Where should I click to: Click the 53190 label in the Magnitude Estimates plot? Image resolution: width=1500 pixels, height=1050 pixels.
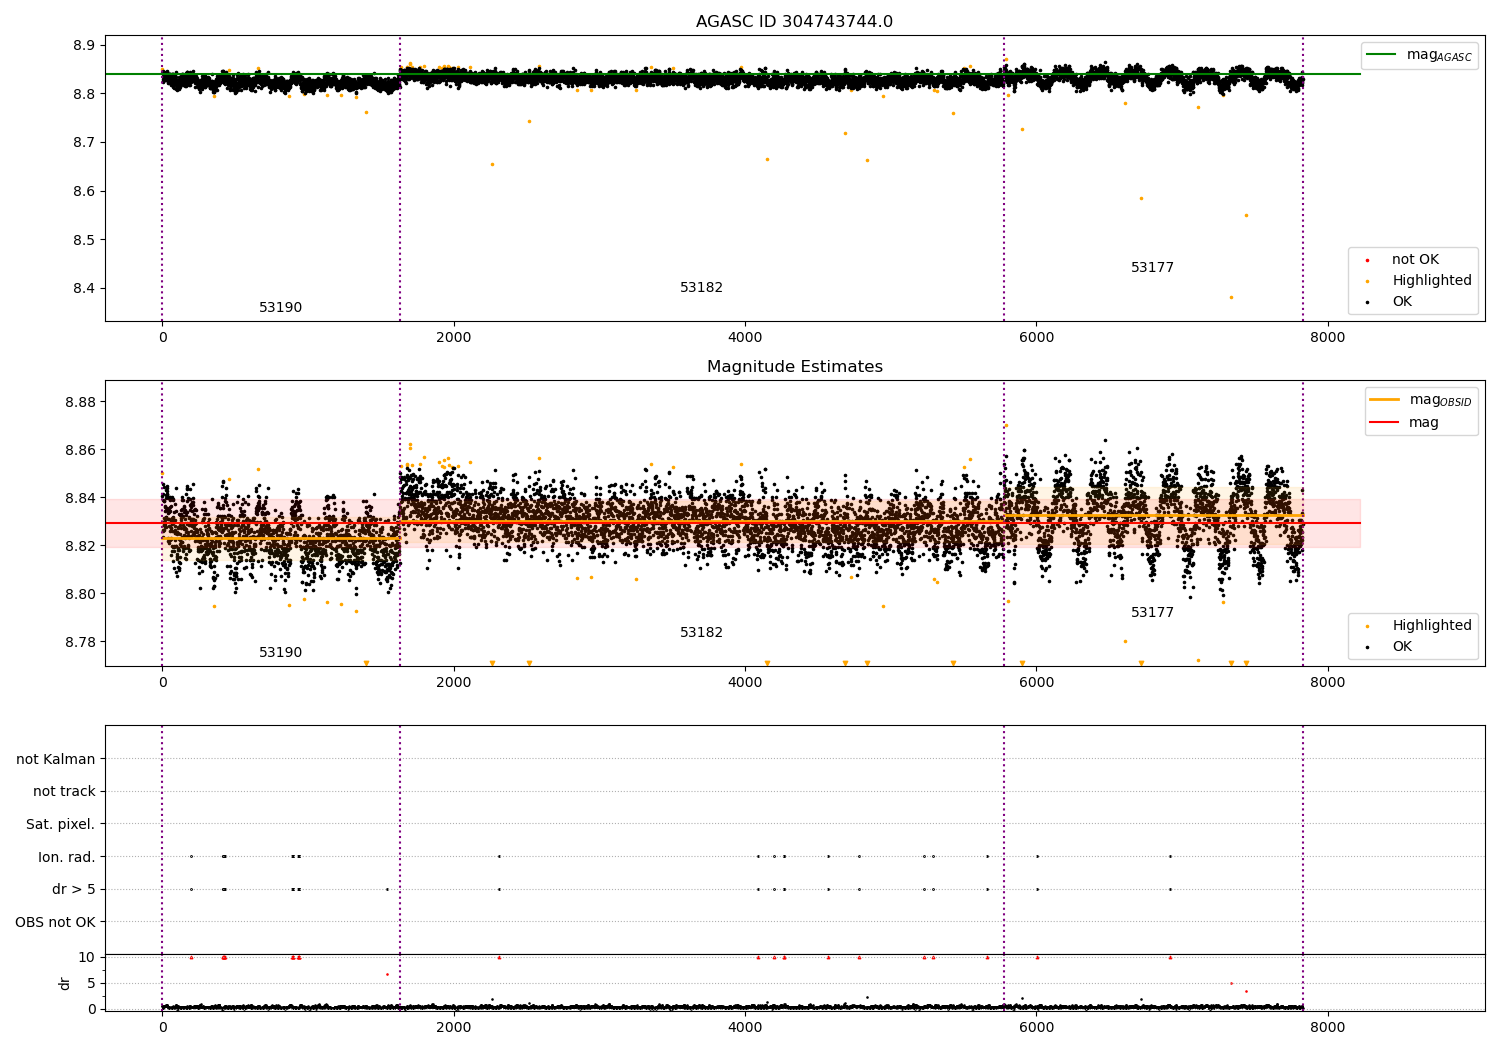[x=280, y=653]
